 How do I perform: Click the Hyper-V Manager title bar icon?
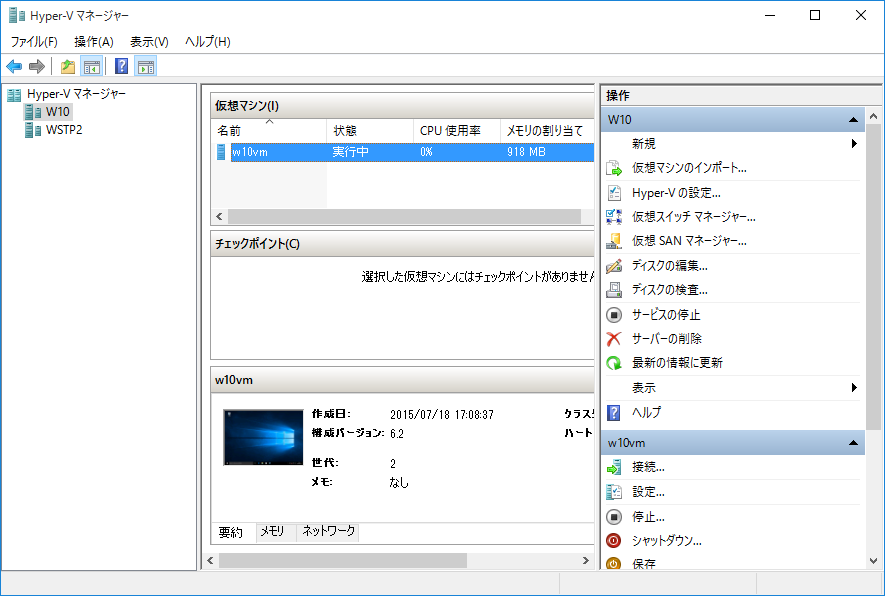pos(16,15)
